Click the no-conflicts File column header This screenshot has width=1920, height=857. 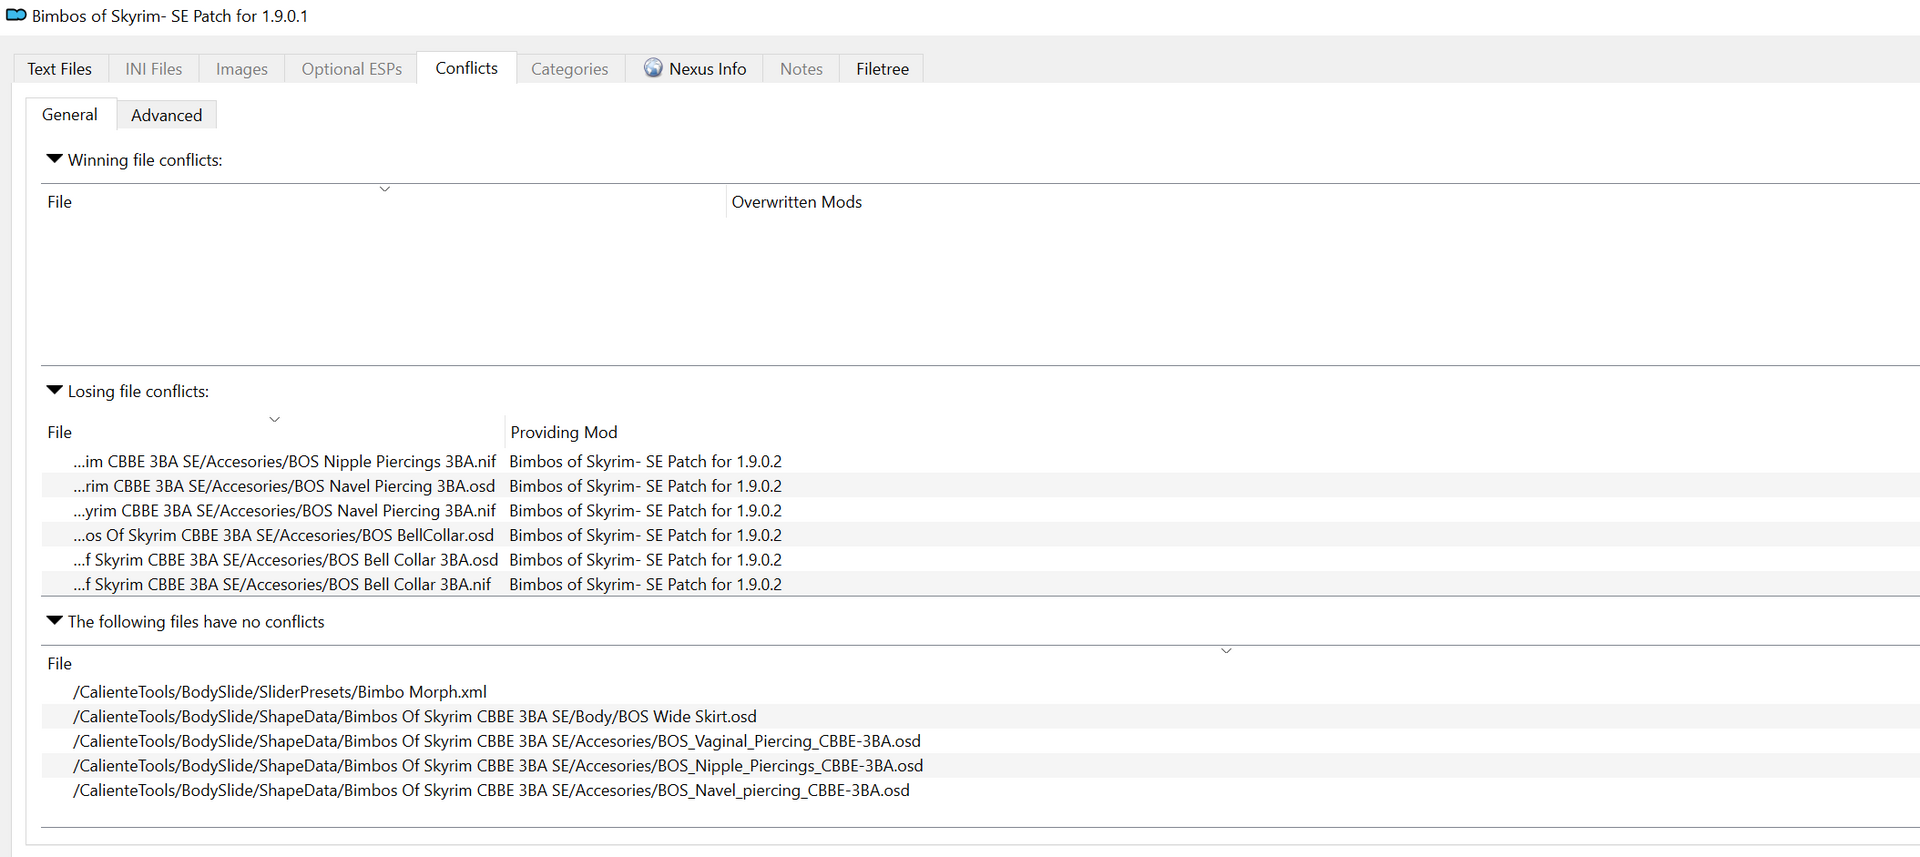(60, 663)
